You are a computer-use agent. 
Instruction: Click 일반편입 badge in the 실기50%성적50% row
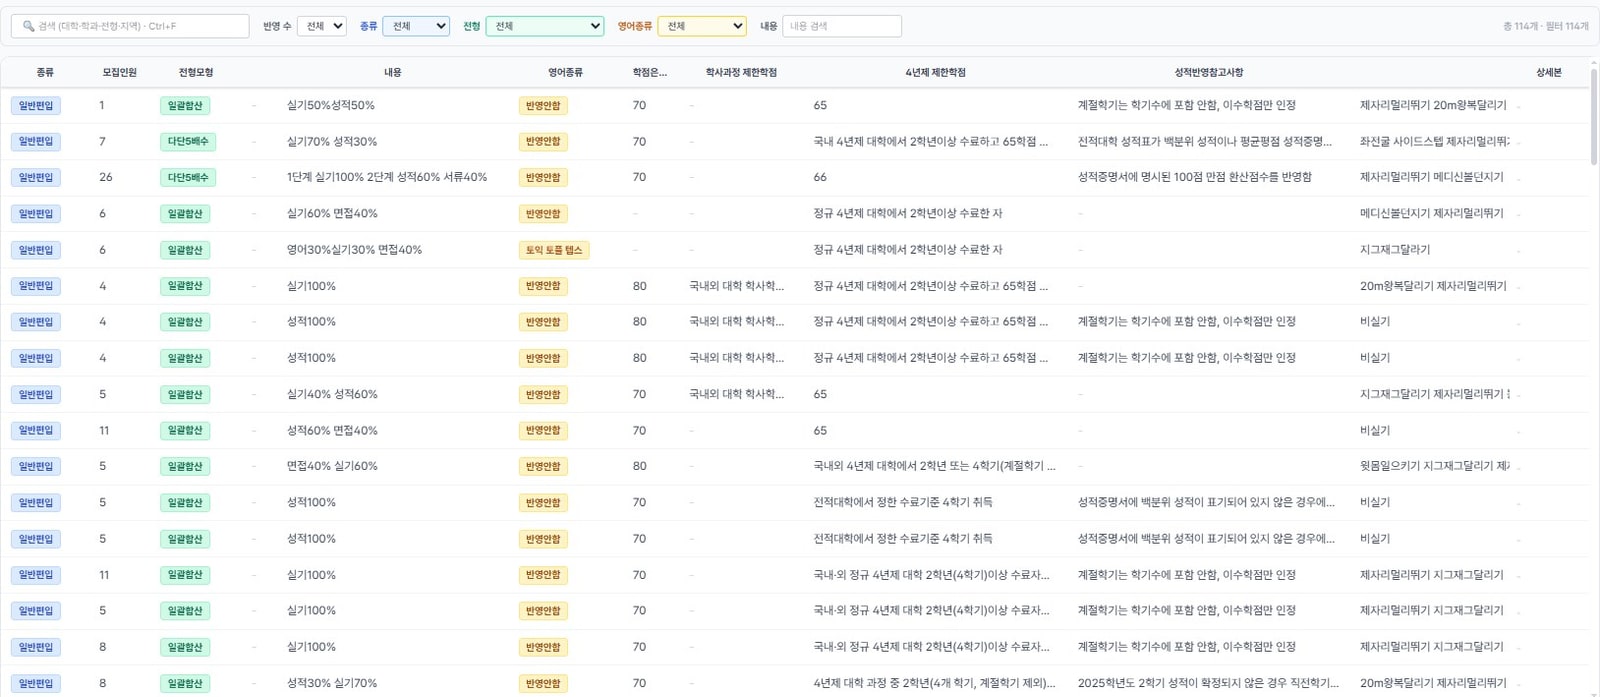pos(36,106)
